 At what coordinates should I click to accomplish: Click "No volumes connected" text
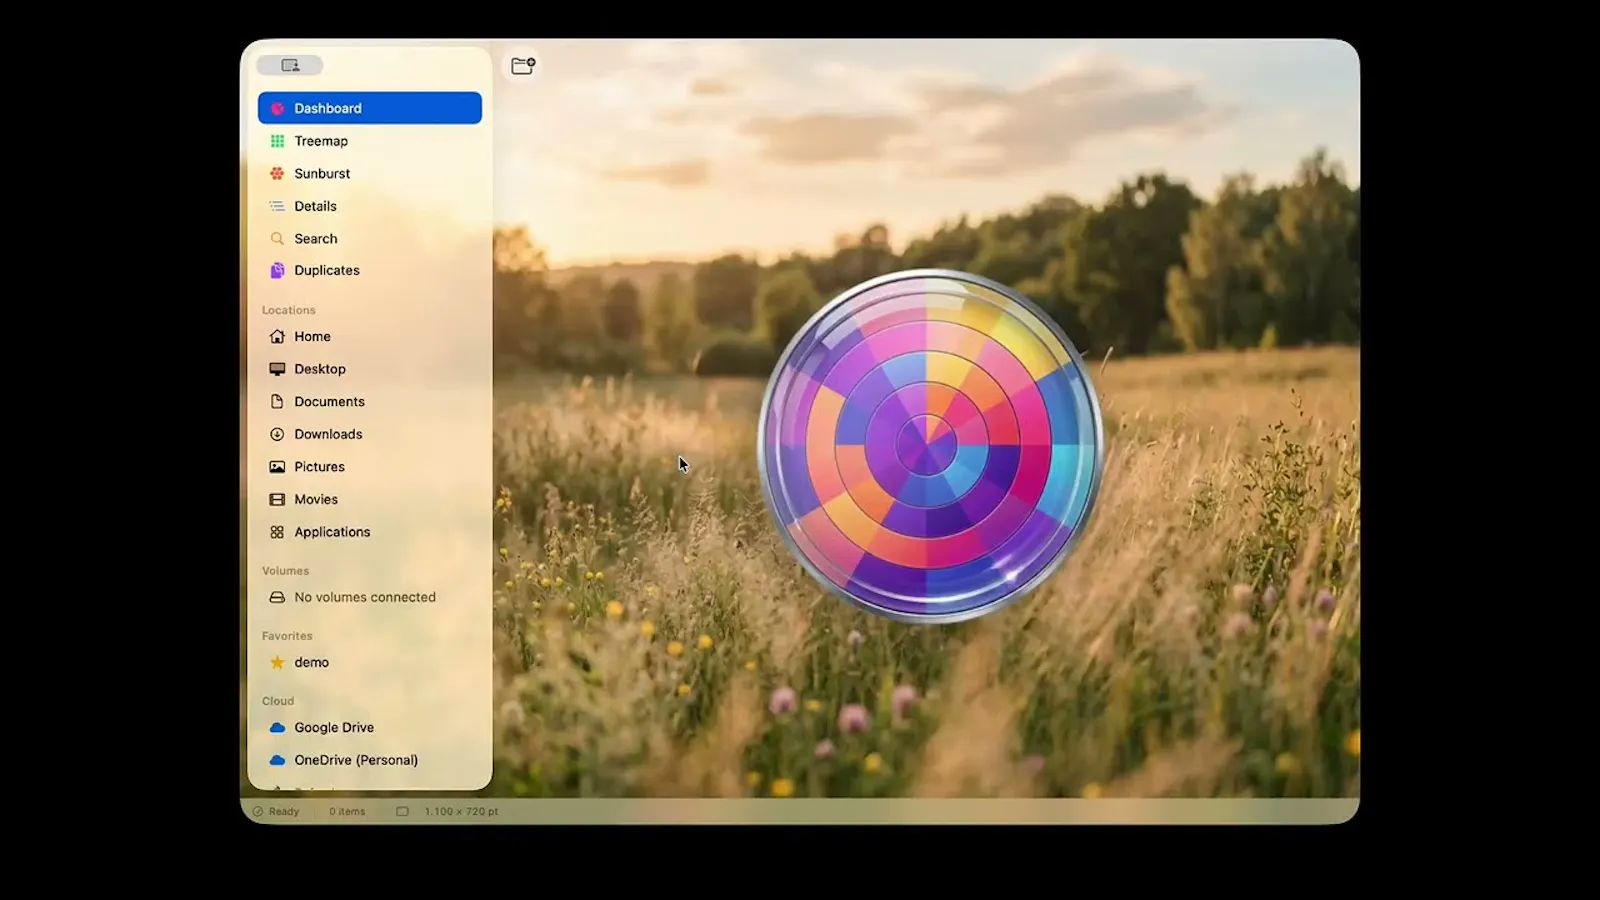click(365, 597)
